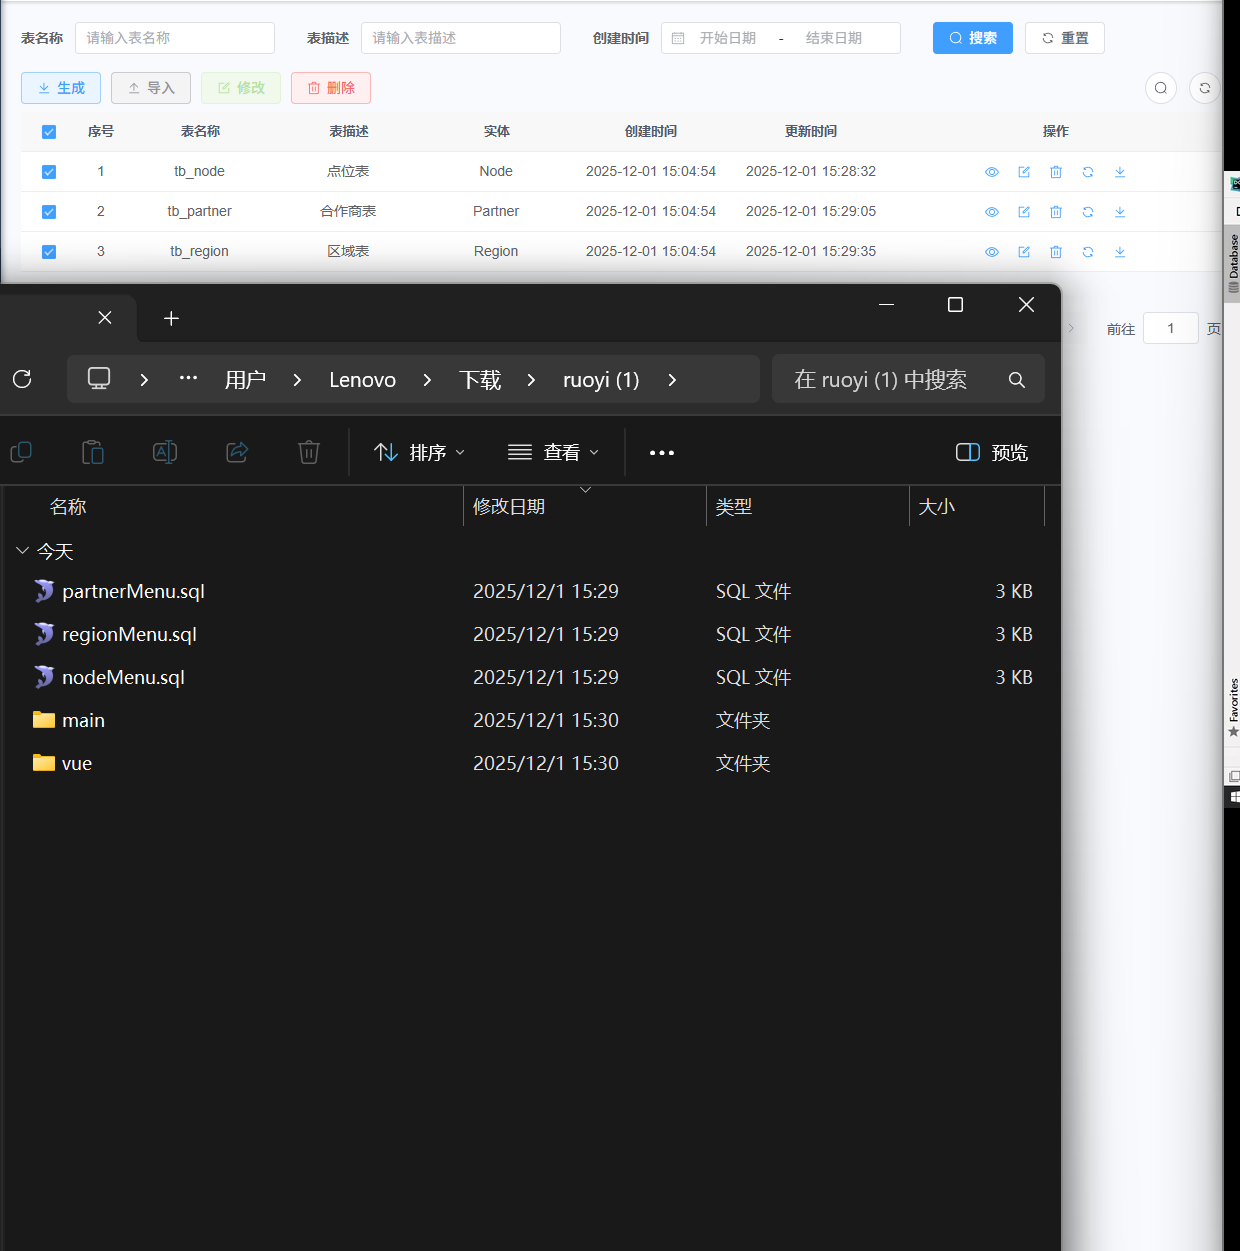Uncheck the tb_region row checkbox
Image resolution: width=1240 pixels, height=1251 pixels.
click(49, 252)
